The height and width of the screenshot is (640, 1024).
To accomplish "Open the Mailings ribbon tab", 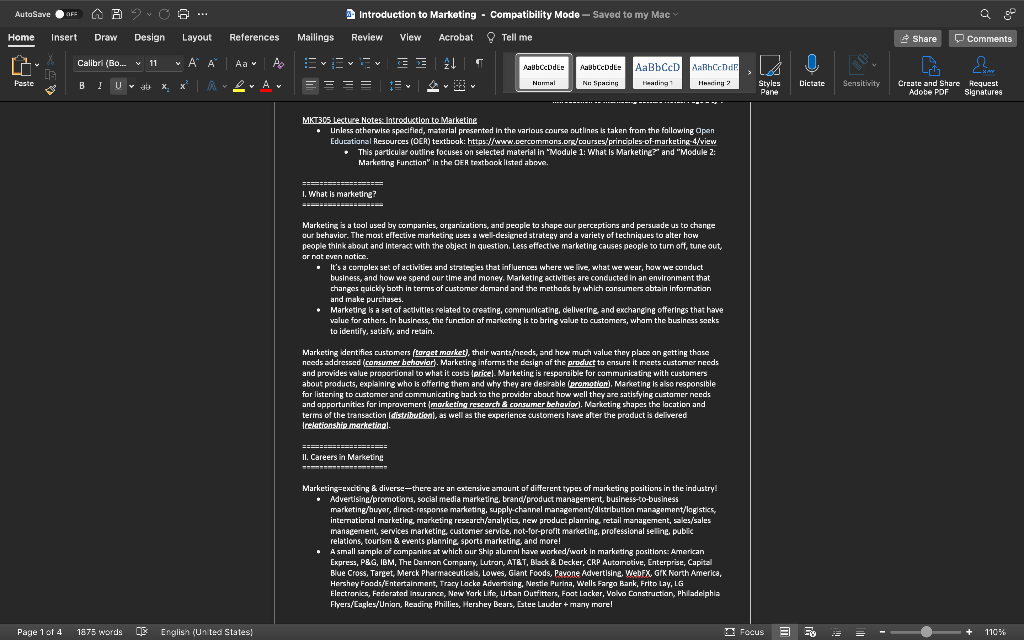I will point(315,37).
